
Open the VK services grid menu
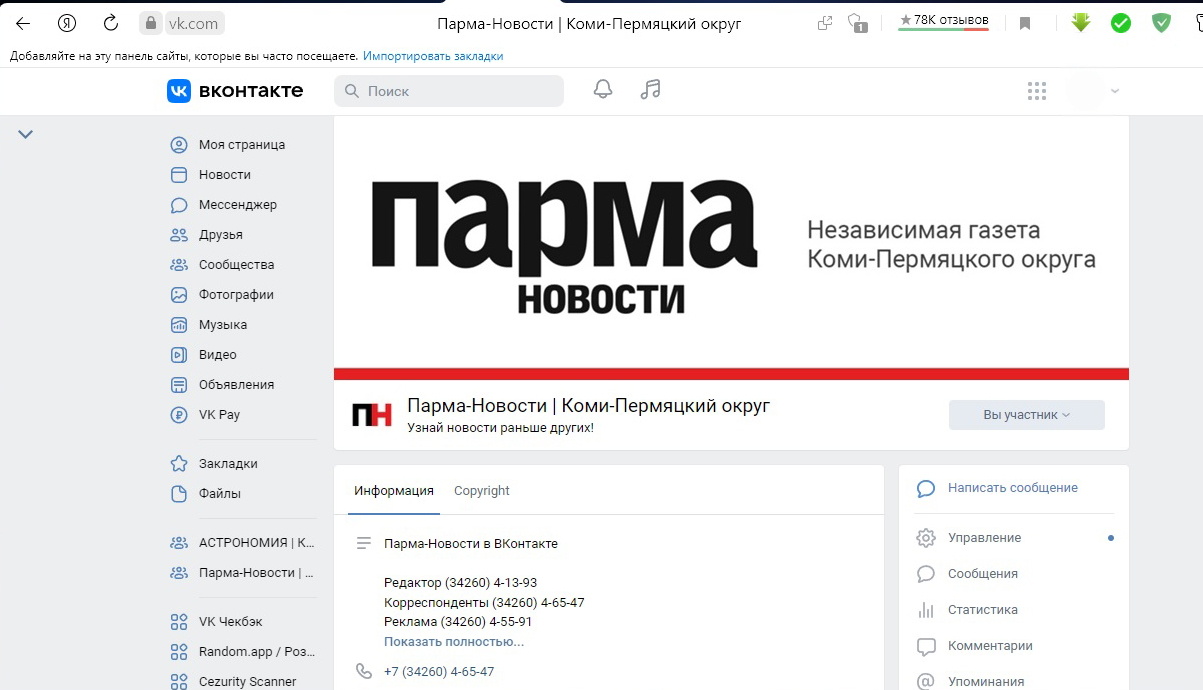tap(1037, 91)
